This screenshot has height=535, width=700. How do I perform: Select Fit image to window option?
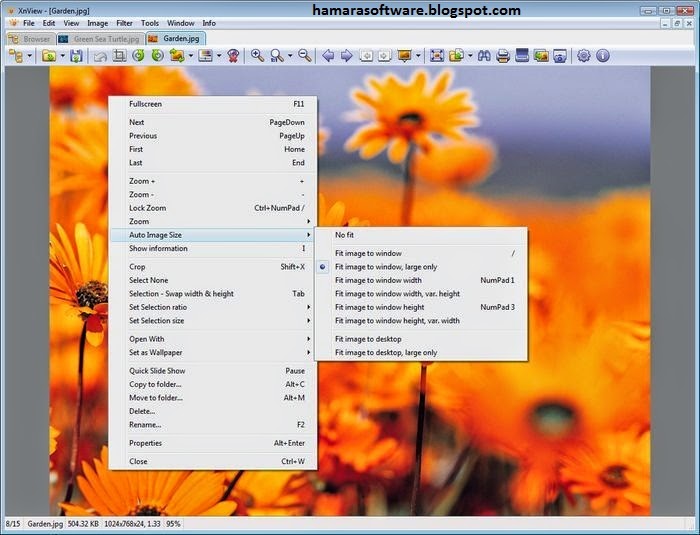coord(421,253)
